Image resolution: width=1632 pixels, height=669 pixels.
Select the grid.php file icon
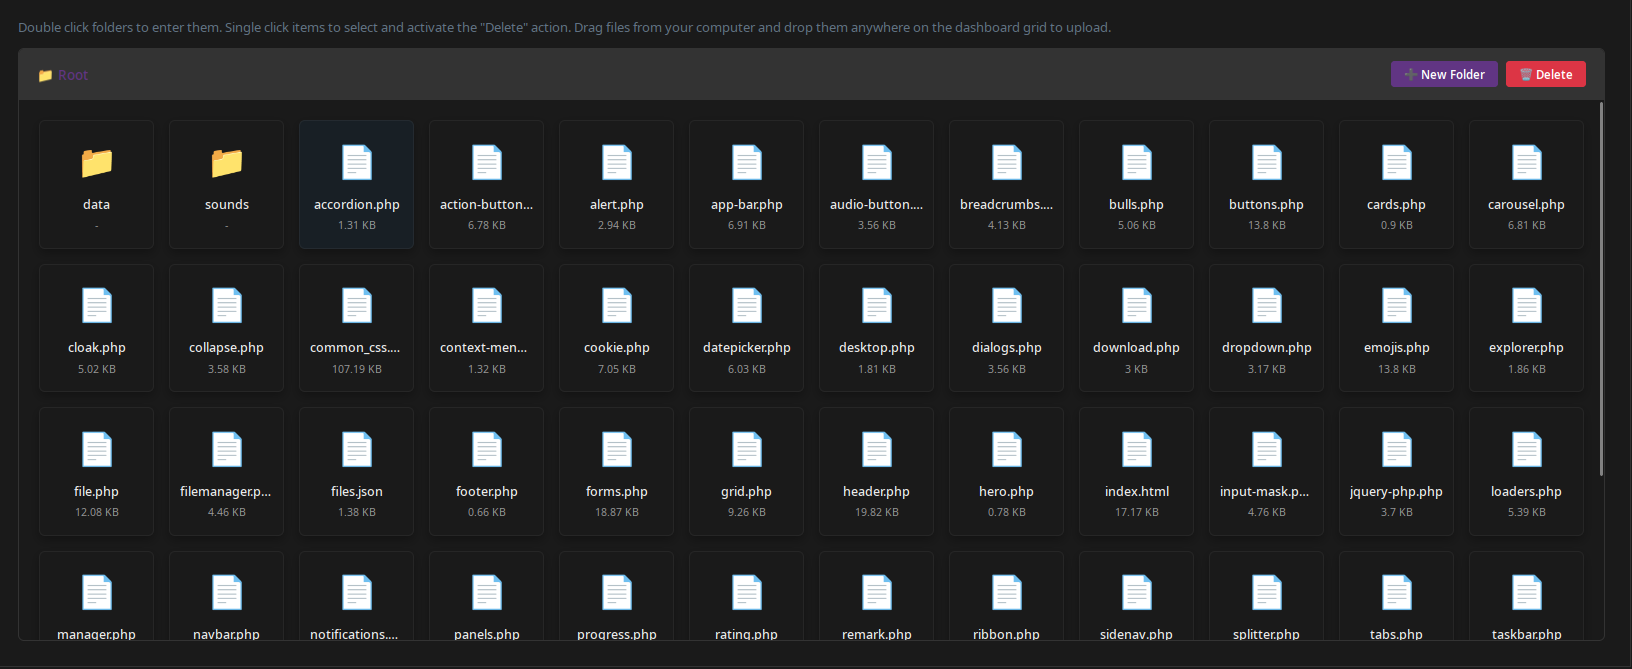(x=747, y=450)
